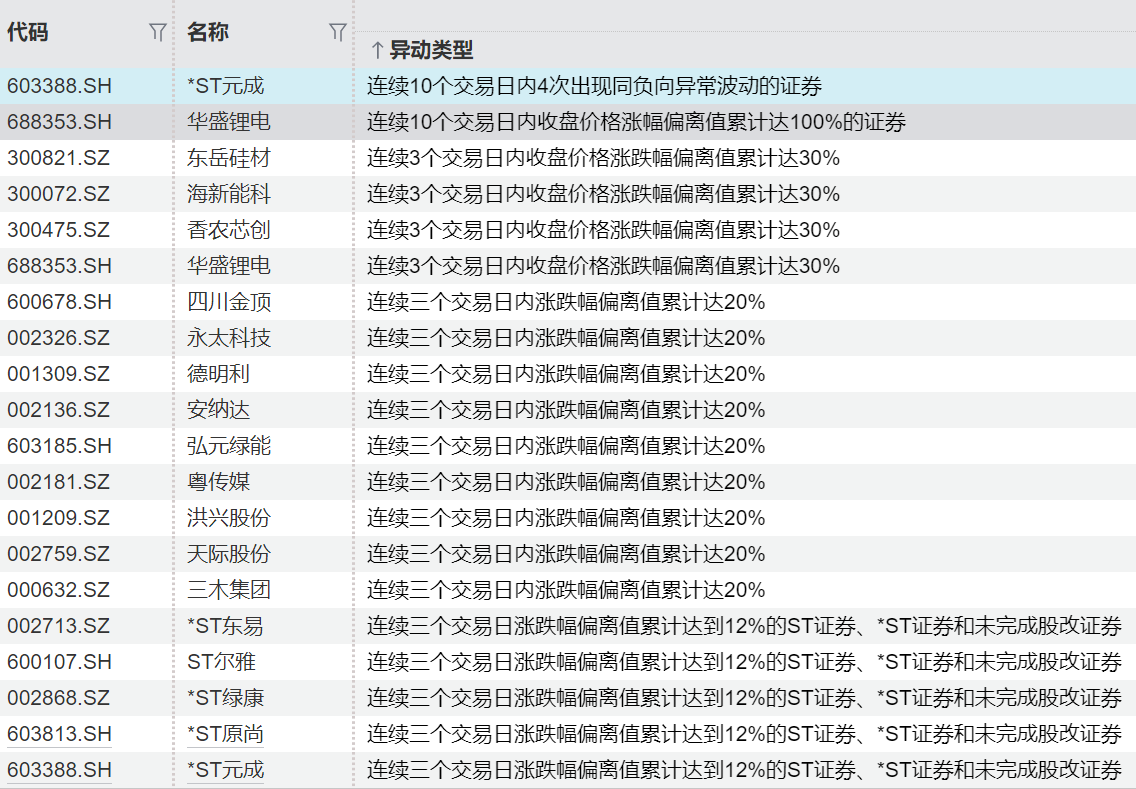Image resolution: width=1136 pixels, height=789 pixels.
Task: Select the 香农芯创 stock name
Action: pos(229,230)
